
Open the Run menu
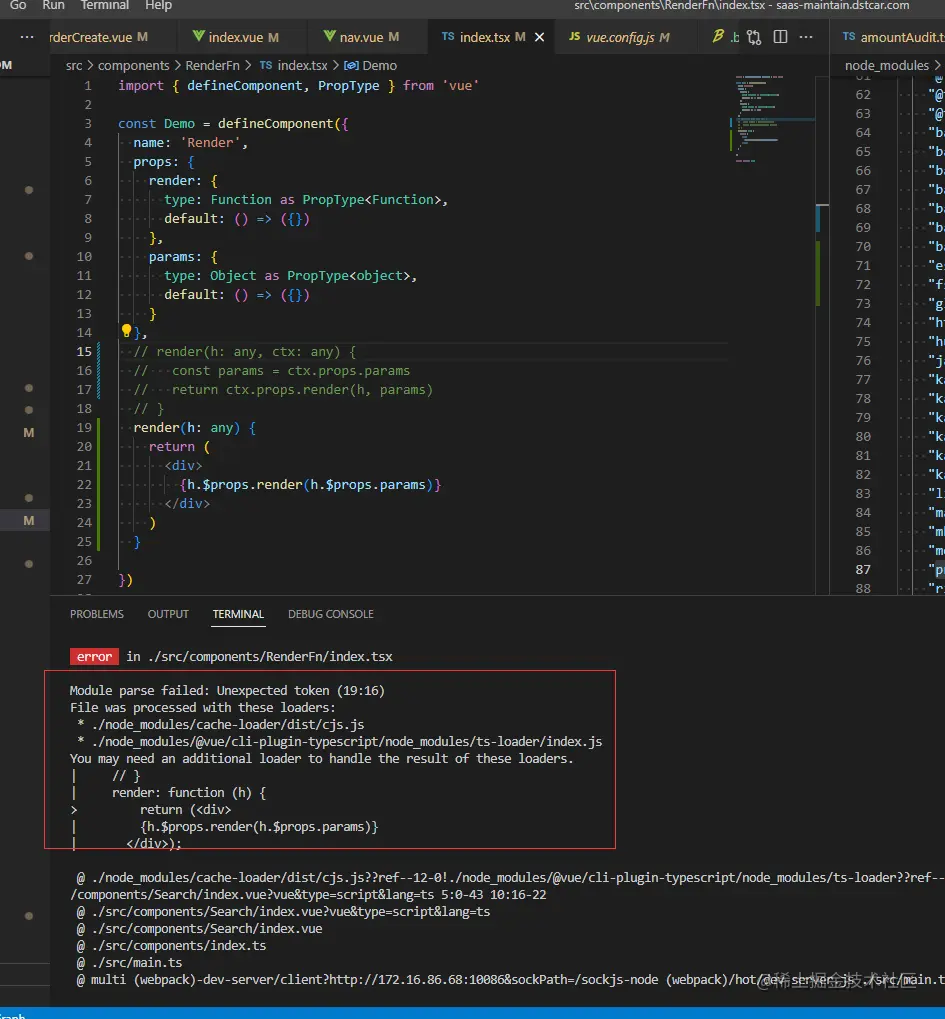(53, 5)
